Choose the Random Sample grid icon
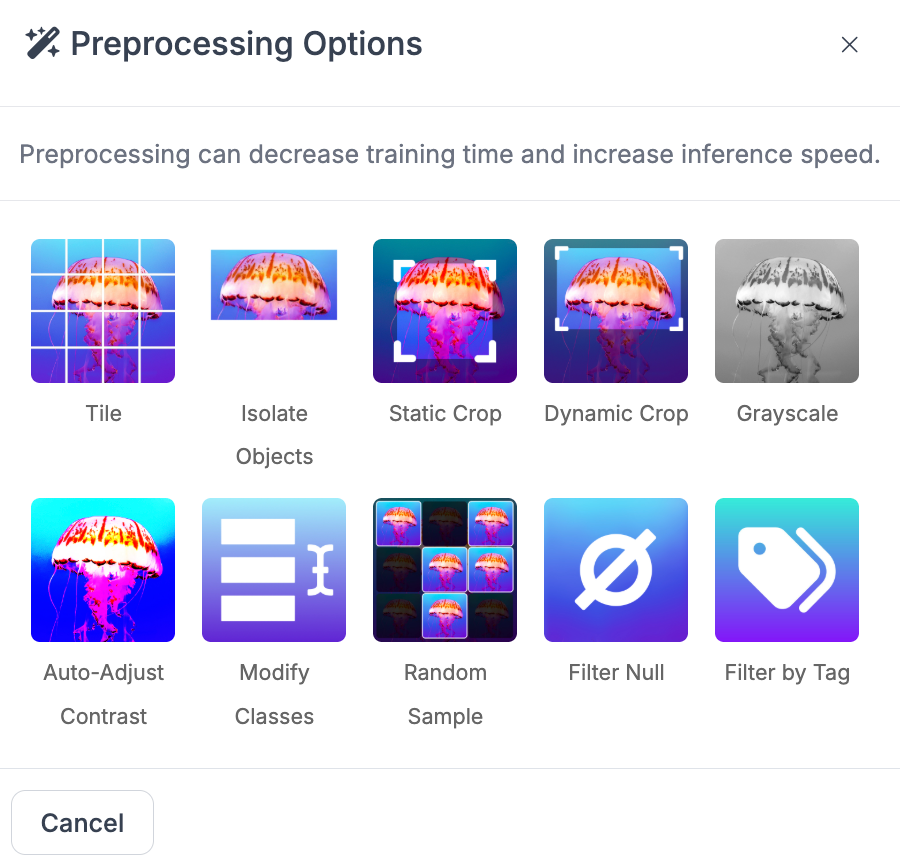The height and width of the screenshot is (866, 900). (x=445, y=570)
